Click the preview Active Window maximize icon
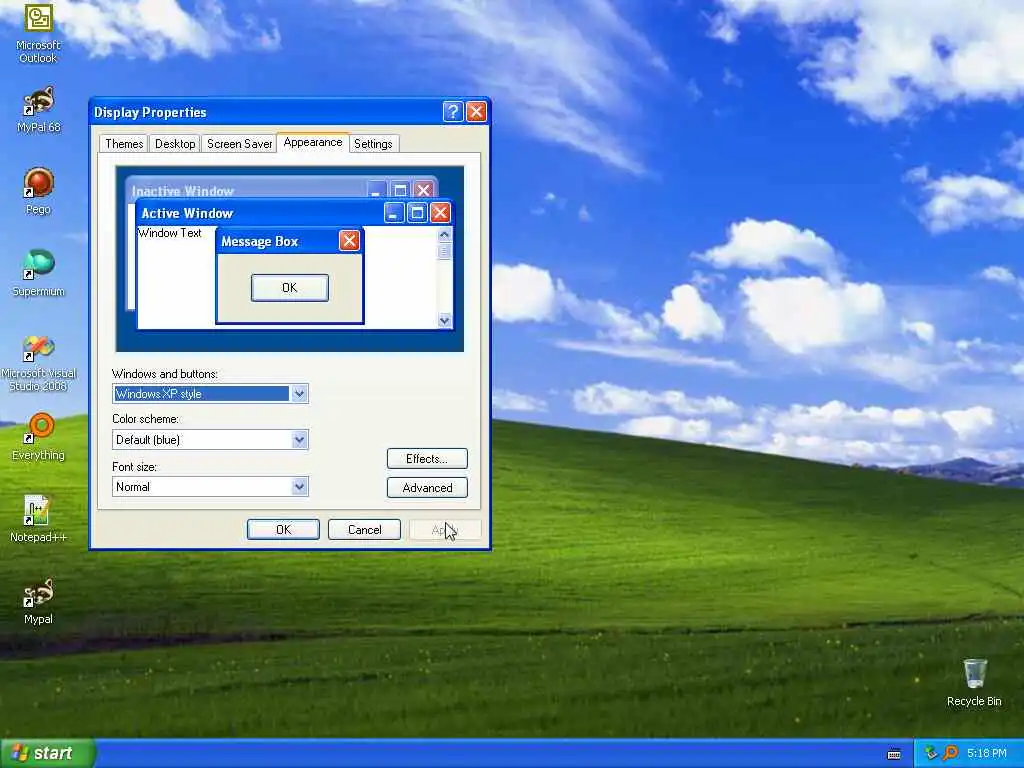The image size is (1024, 768). (x=417, y=213)
